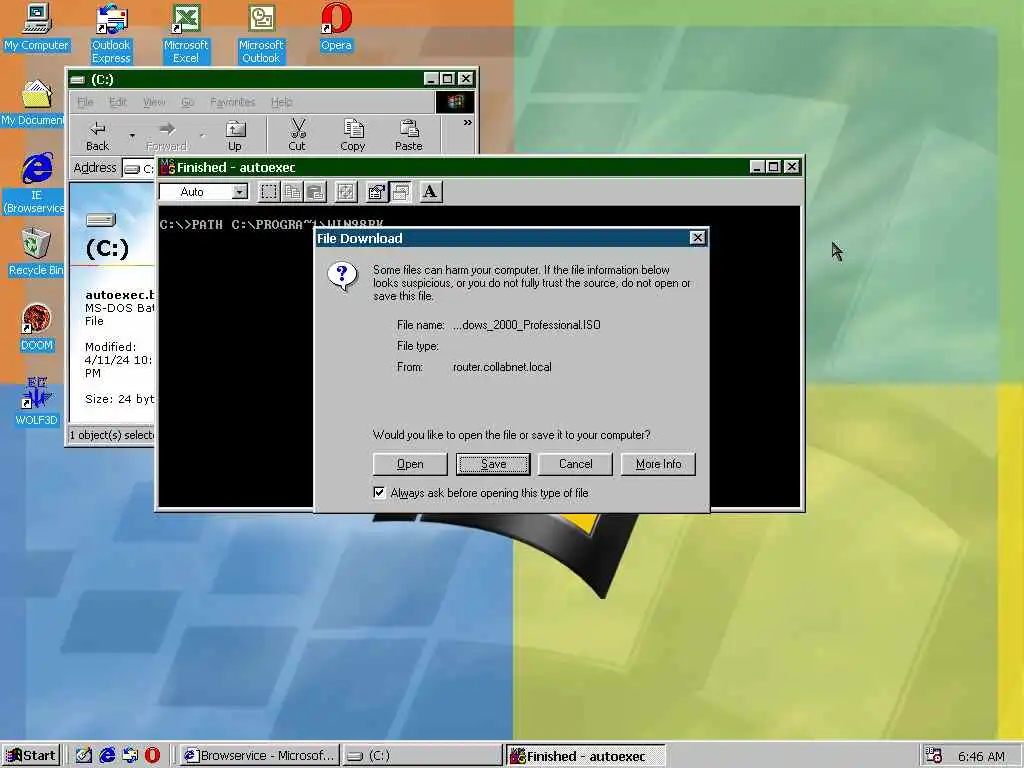Select the IE Browservice desktop icon
The width and height of the screenshot is (1024, 768).
pyautogui.click(x=35, y=184)
